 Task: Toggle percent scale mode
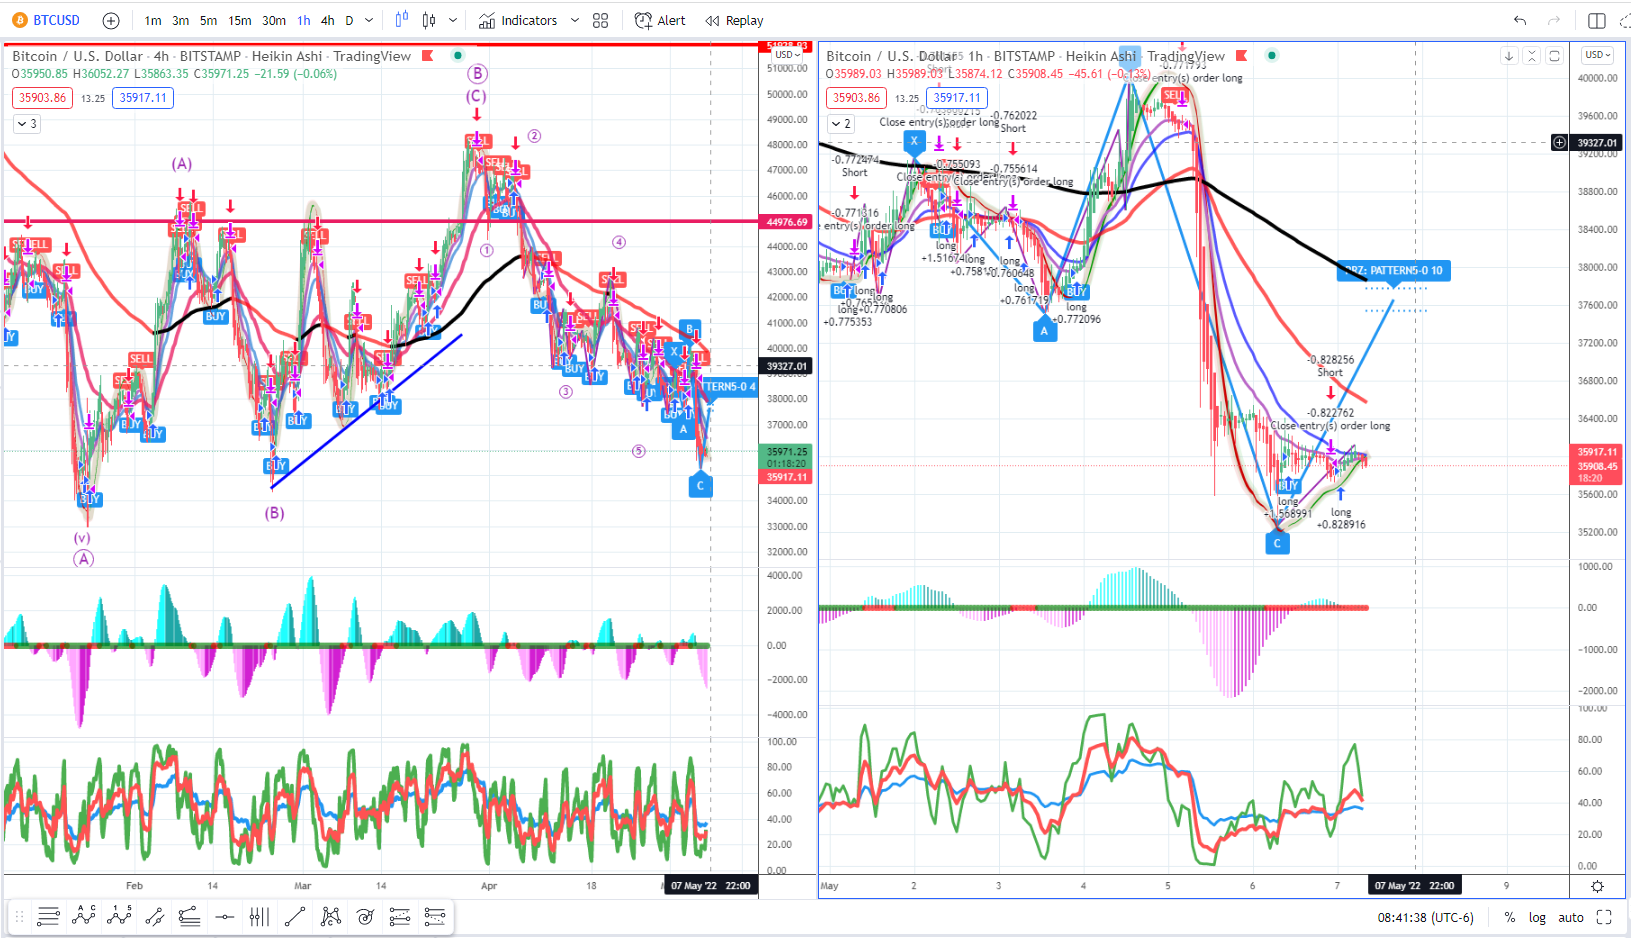point(1509,917)
